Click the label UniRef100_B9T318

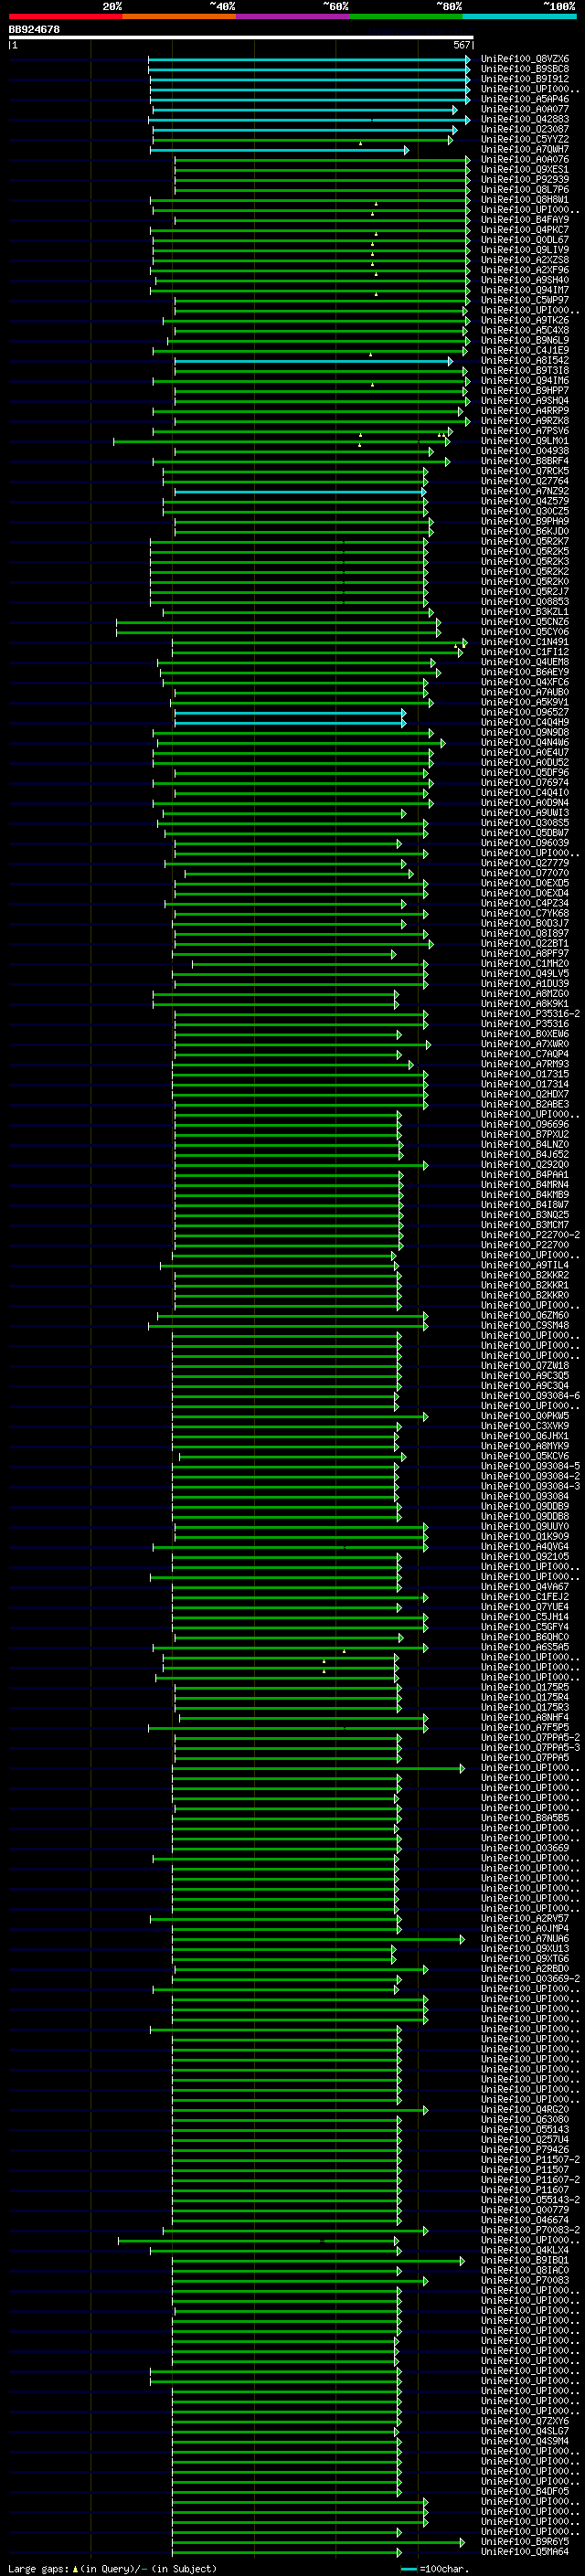point(525,370)
